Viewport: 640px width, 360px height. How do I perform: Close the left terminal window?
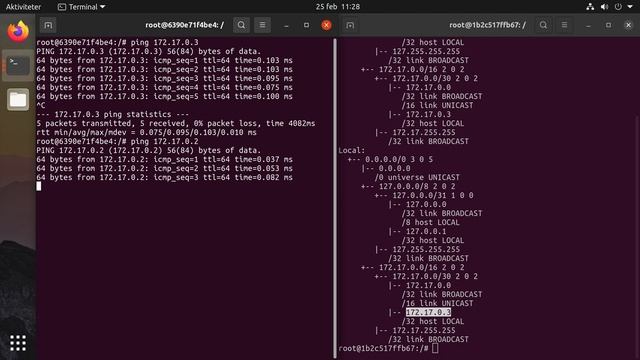pos(326,25)
